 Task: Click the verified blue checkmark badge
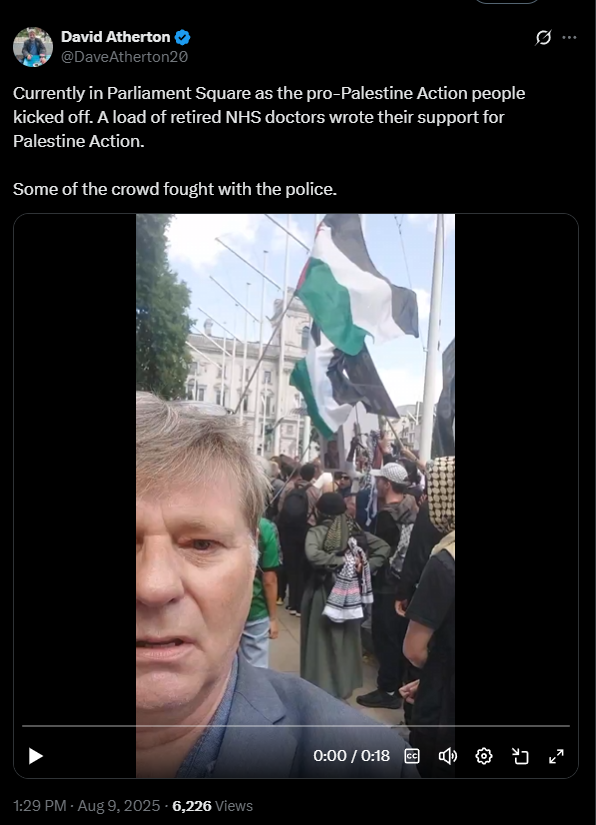coord(183,37)
